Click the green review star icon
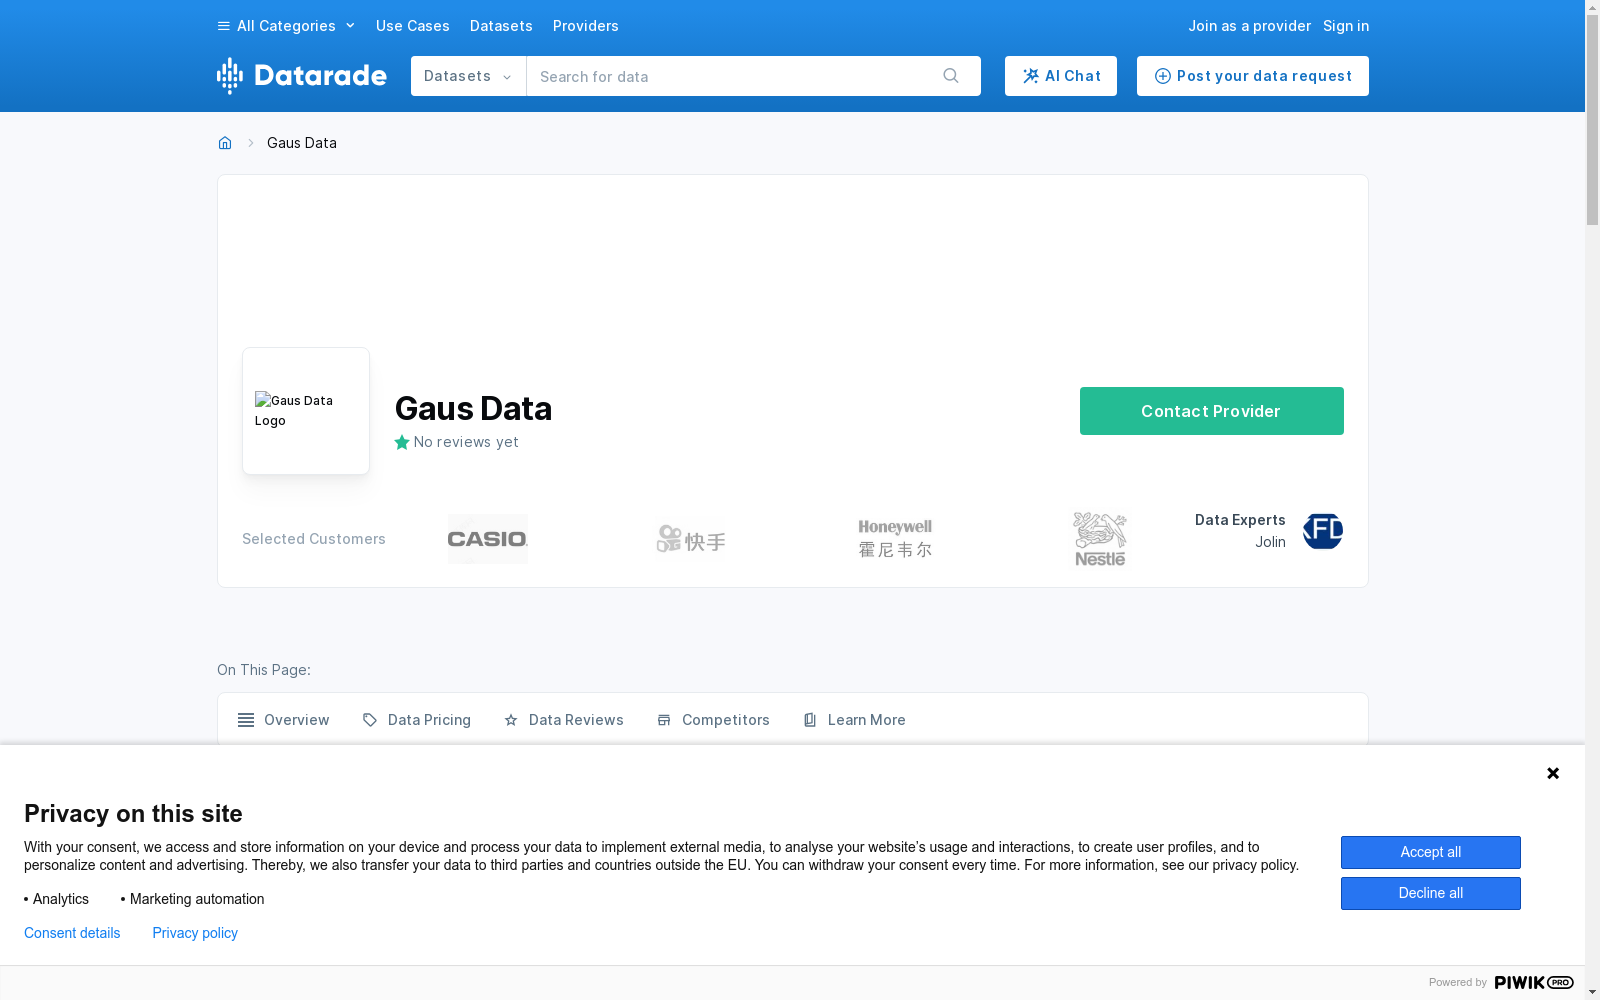This screenshot has width=1600, height=1000. click(402, 442)
